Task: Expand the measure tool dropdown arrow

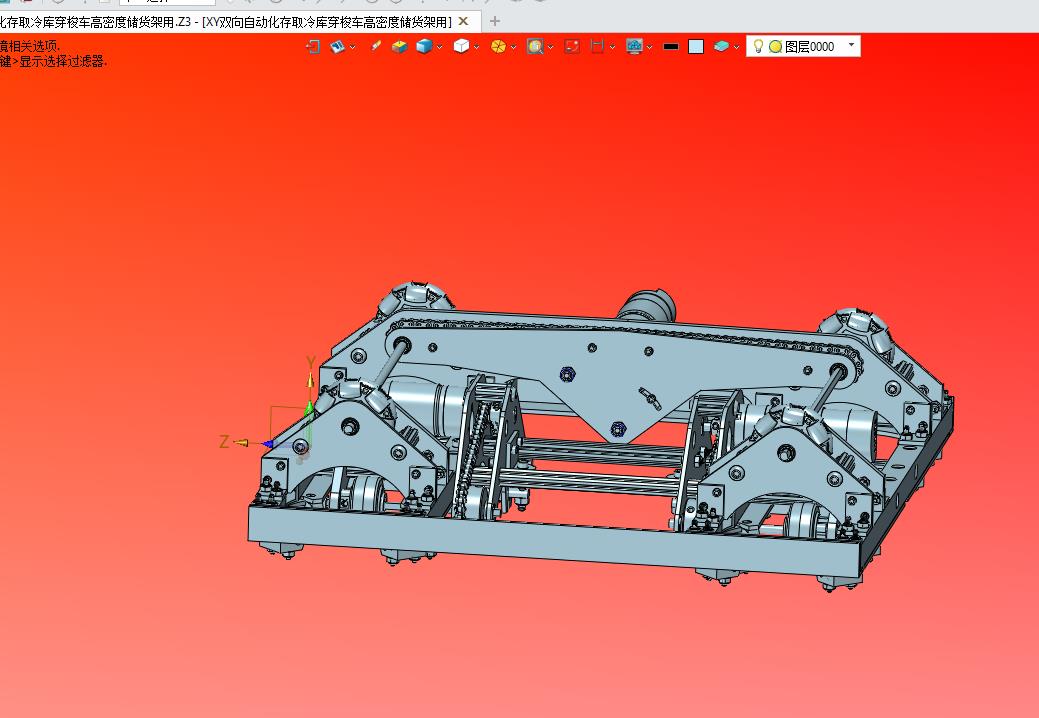Action: [612, 47]
